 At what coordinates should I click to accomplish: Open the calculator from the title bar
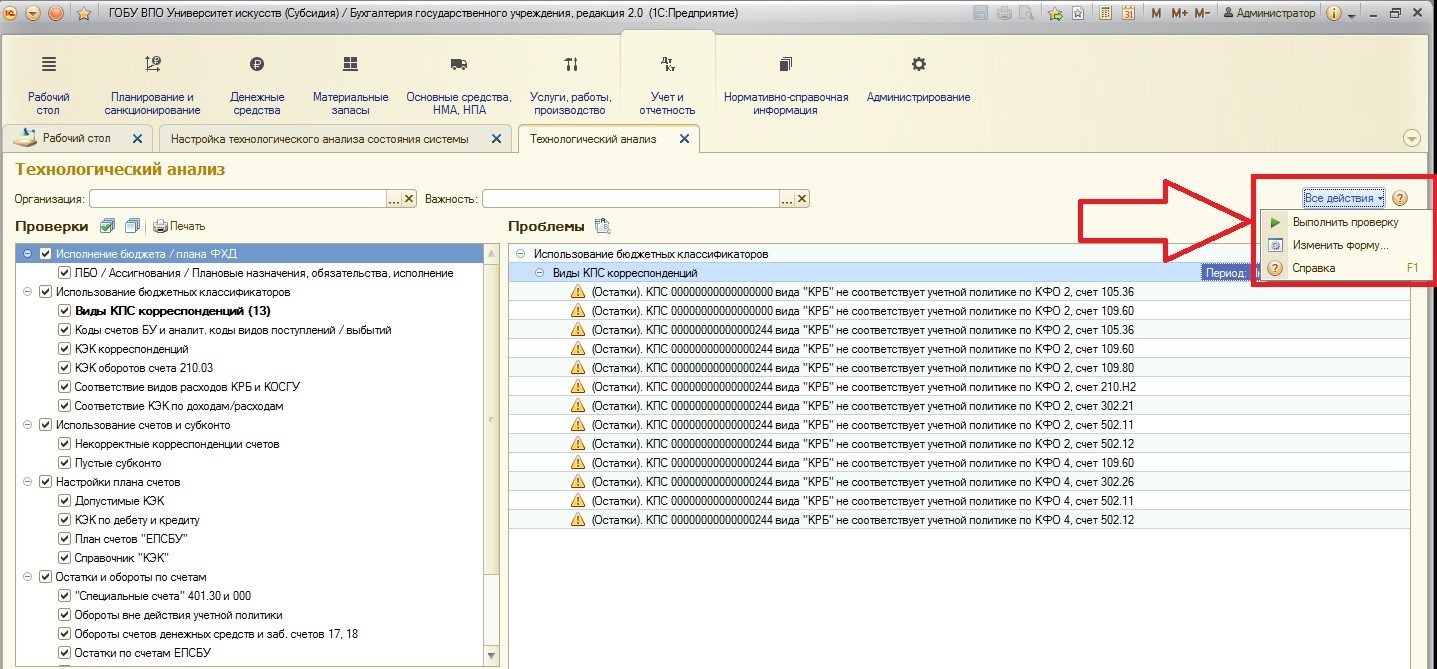1105,13
